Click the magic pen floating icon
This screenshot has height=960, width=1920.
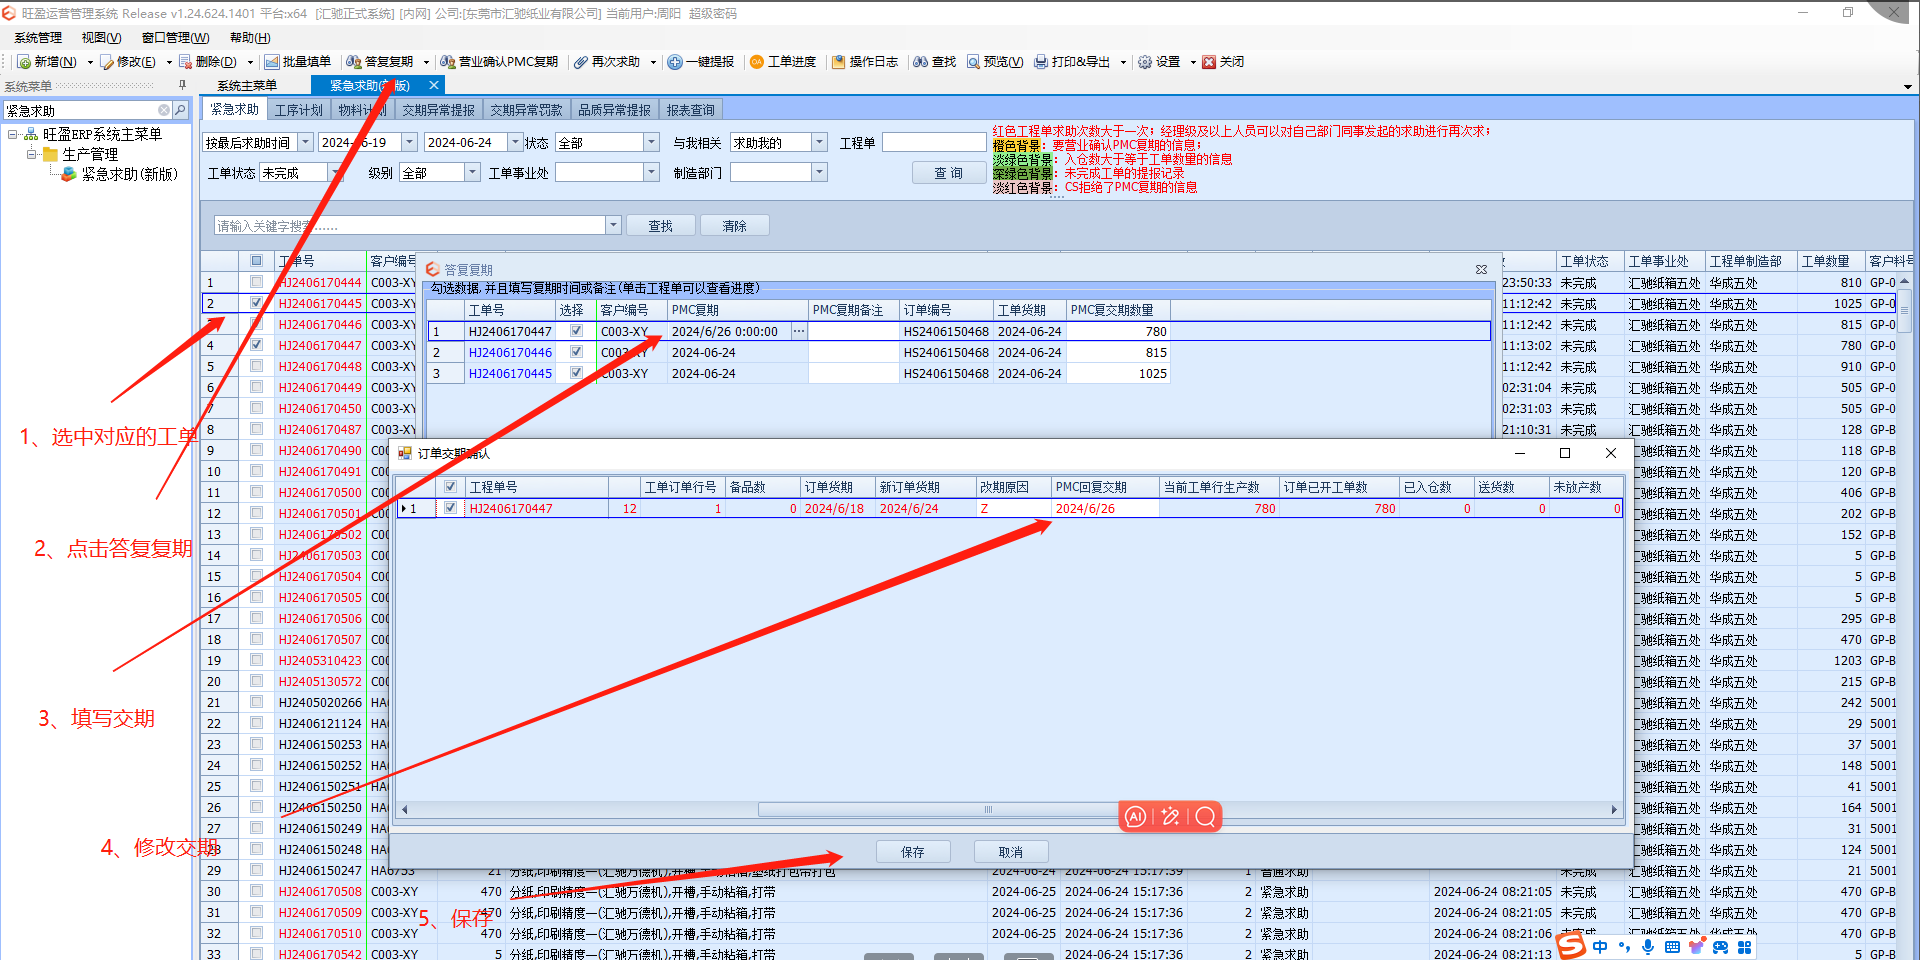[x=1171, y=817]
